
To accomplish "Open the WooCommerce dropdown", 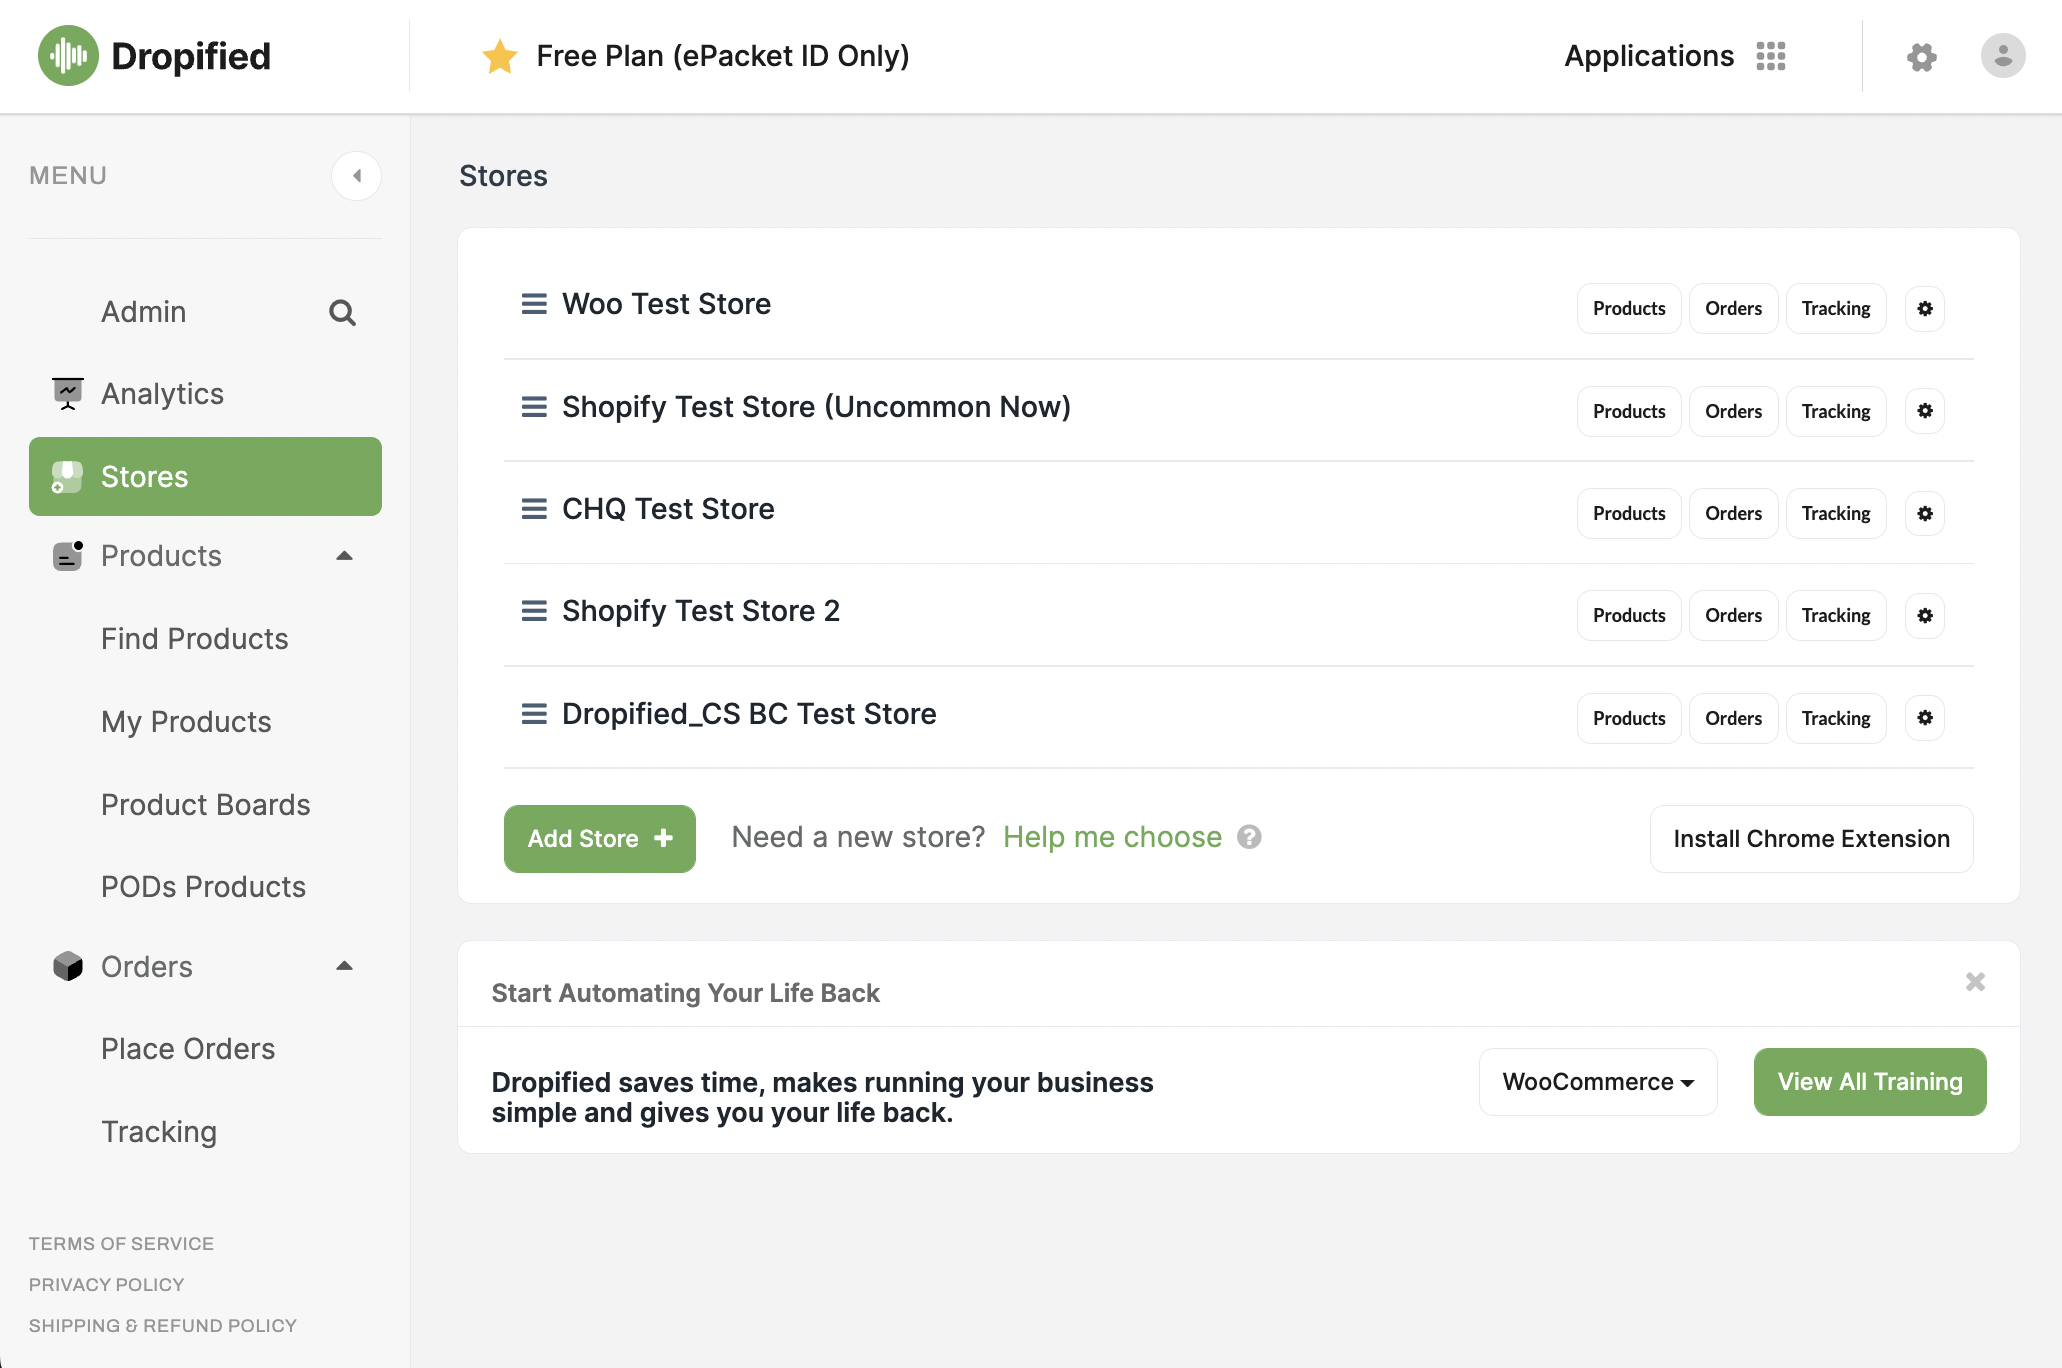I will click(x=1597, y=1082).
